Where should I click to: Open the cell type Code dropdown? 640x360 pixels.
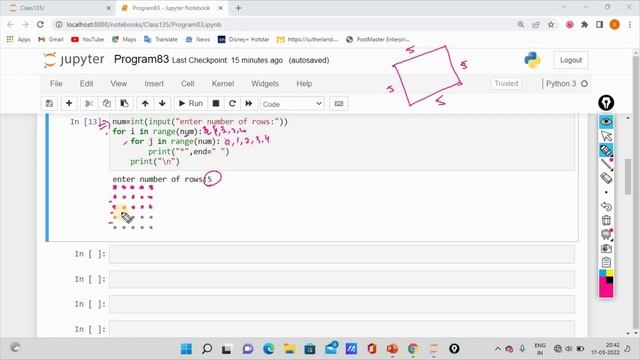coord(292,104)
